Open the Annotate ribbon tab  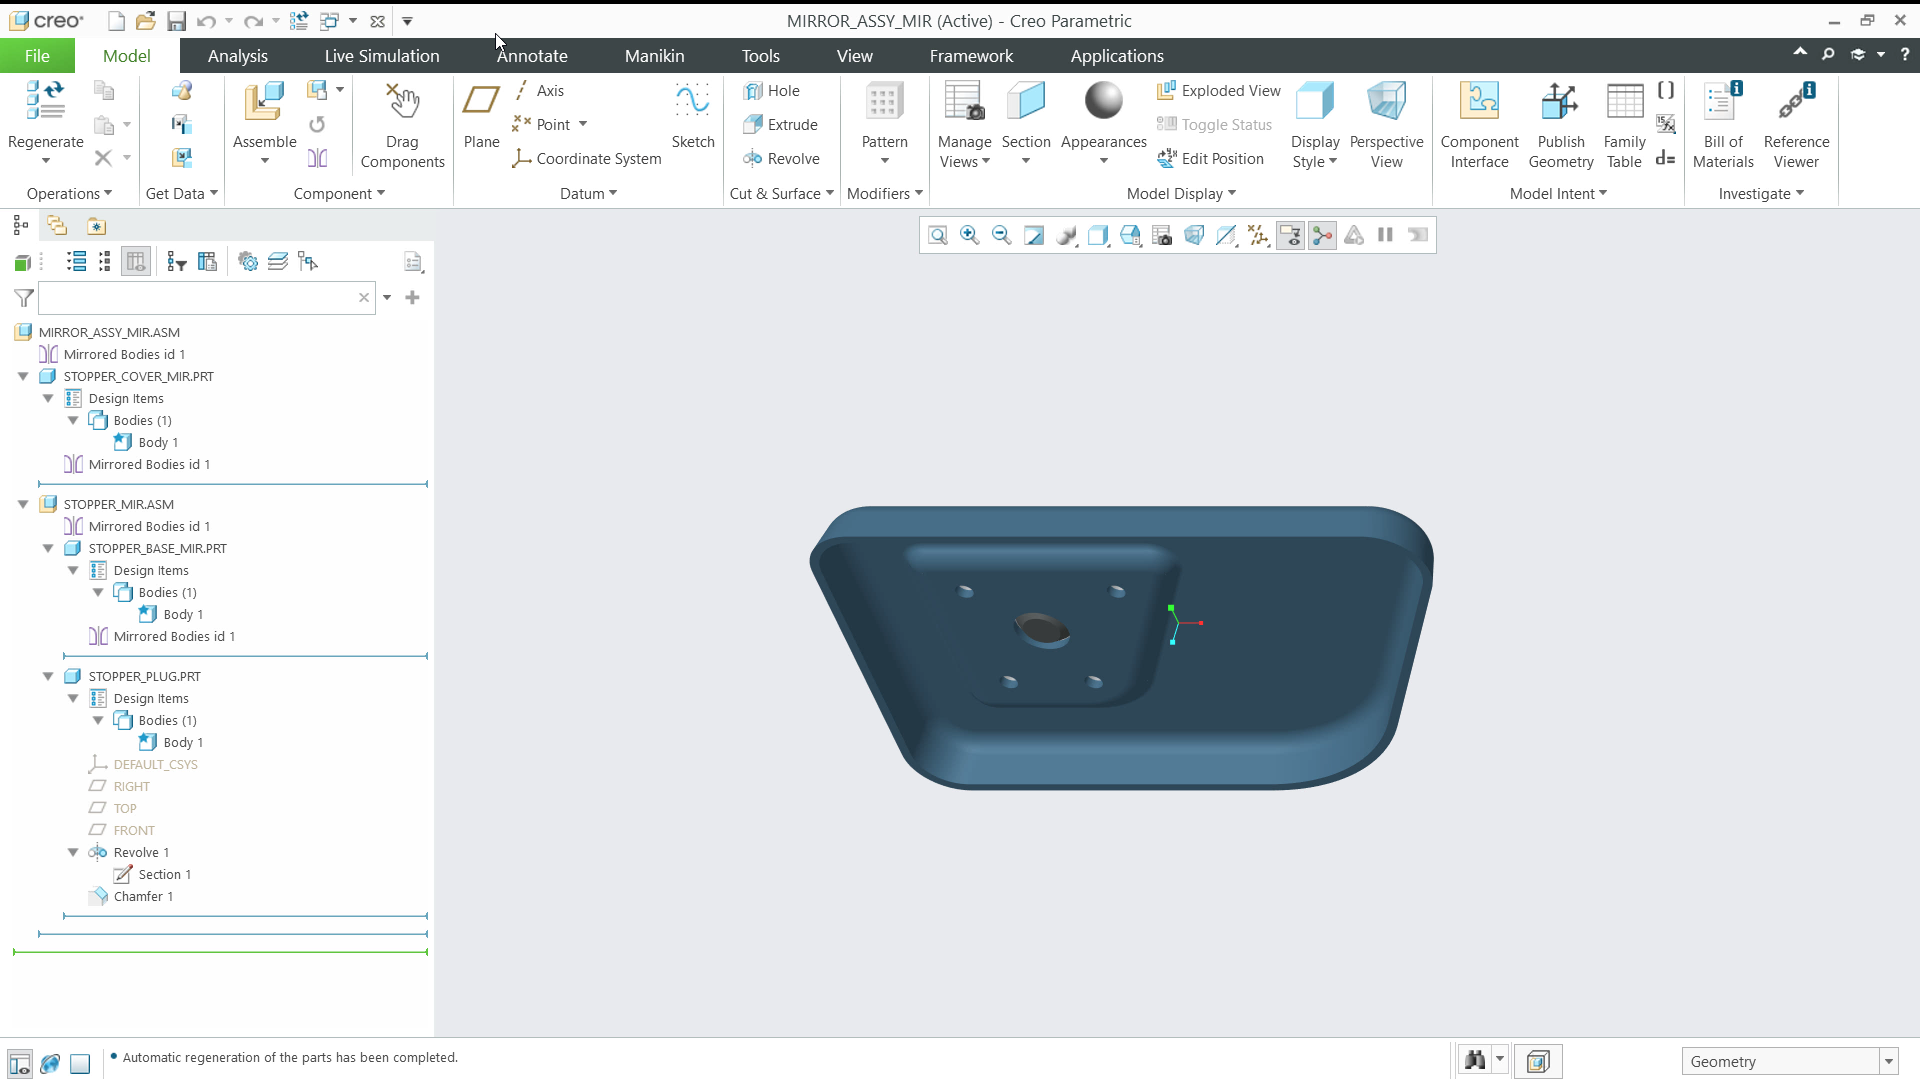[532, 56]
